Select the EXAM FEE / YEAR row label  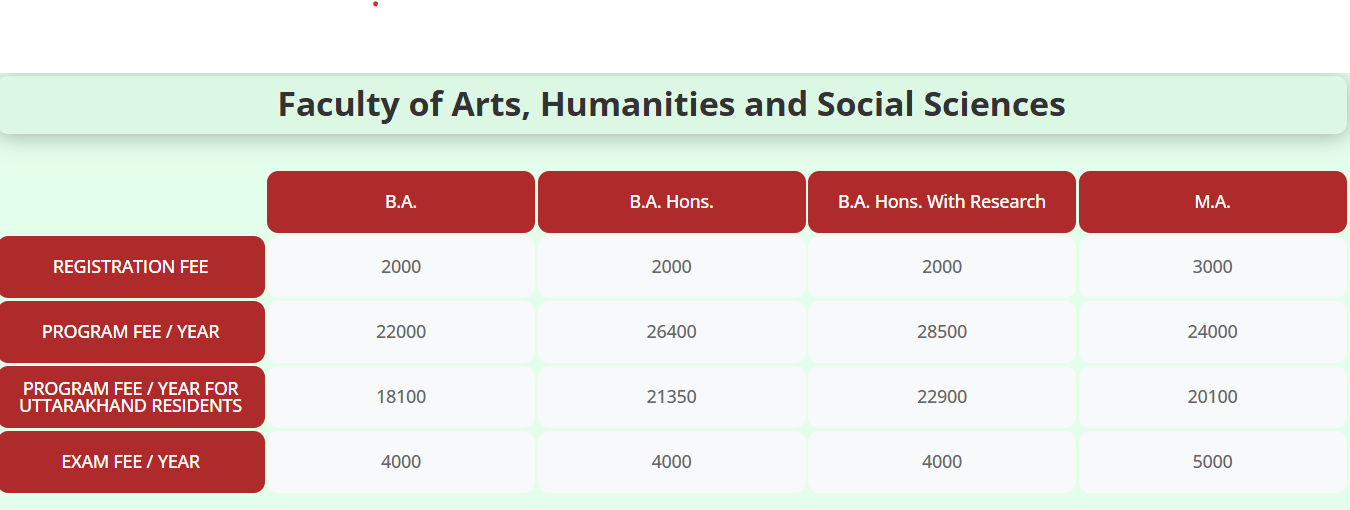[131, 462]
